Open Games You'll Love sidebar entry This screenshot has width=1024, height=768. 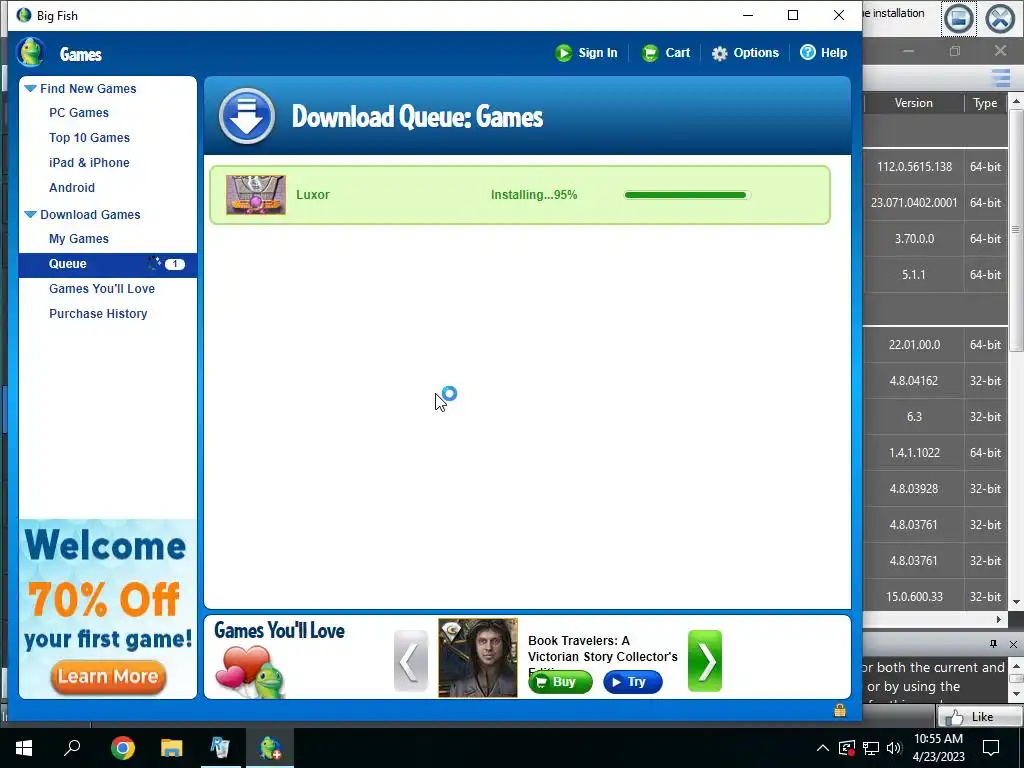(x=102, y=289)
